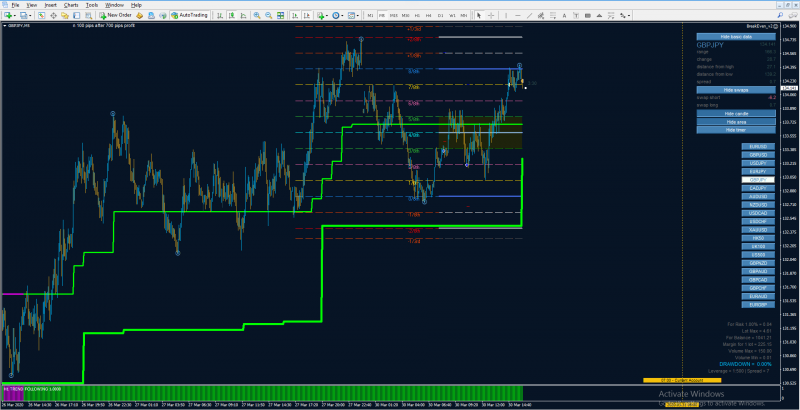This screenshot has width=800, height=410.
Task: Click the zoom out chart icon
Action: click(x=268, y=15)
